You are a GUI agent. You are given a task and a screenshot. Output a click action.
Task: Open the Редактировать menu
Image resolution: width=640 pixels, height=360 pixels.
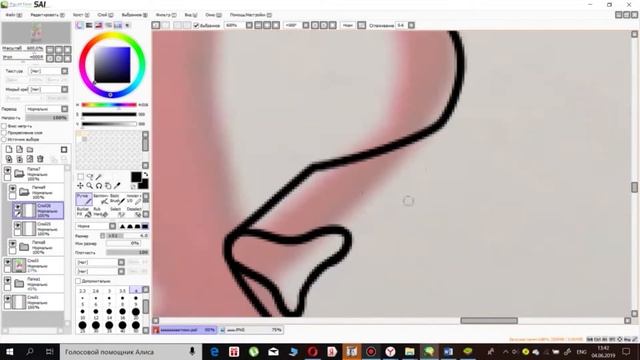tap(47, 15)
